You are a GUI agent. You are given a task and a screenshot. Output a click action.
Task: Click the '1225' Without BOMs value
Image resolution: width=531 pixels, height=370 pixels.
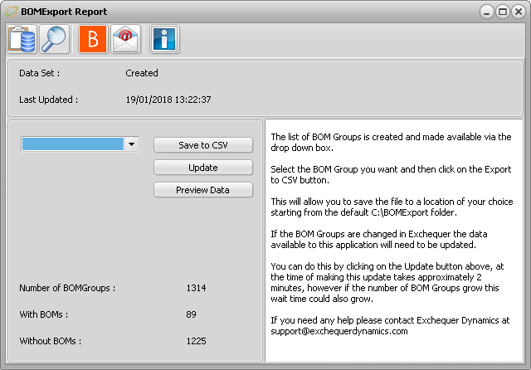pos(196,341)
